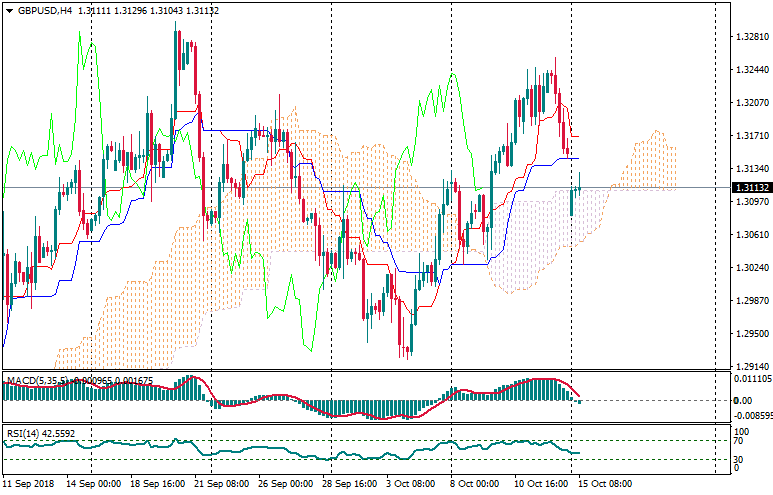Image resolution: width=773 pixels, height=495 pixels.
Task: Click the 14 Sep 00:00 time label
Action: pos(93,483)
